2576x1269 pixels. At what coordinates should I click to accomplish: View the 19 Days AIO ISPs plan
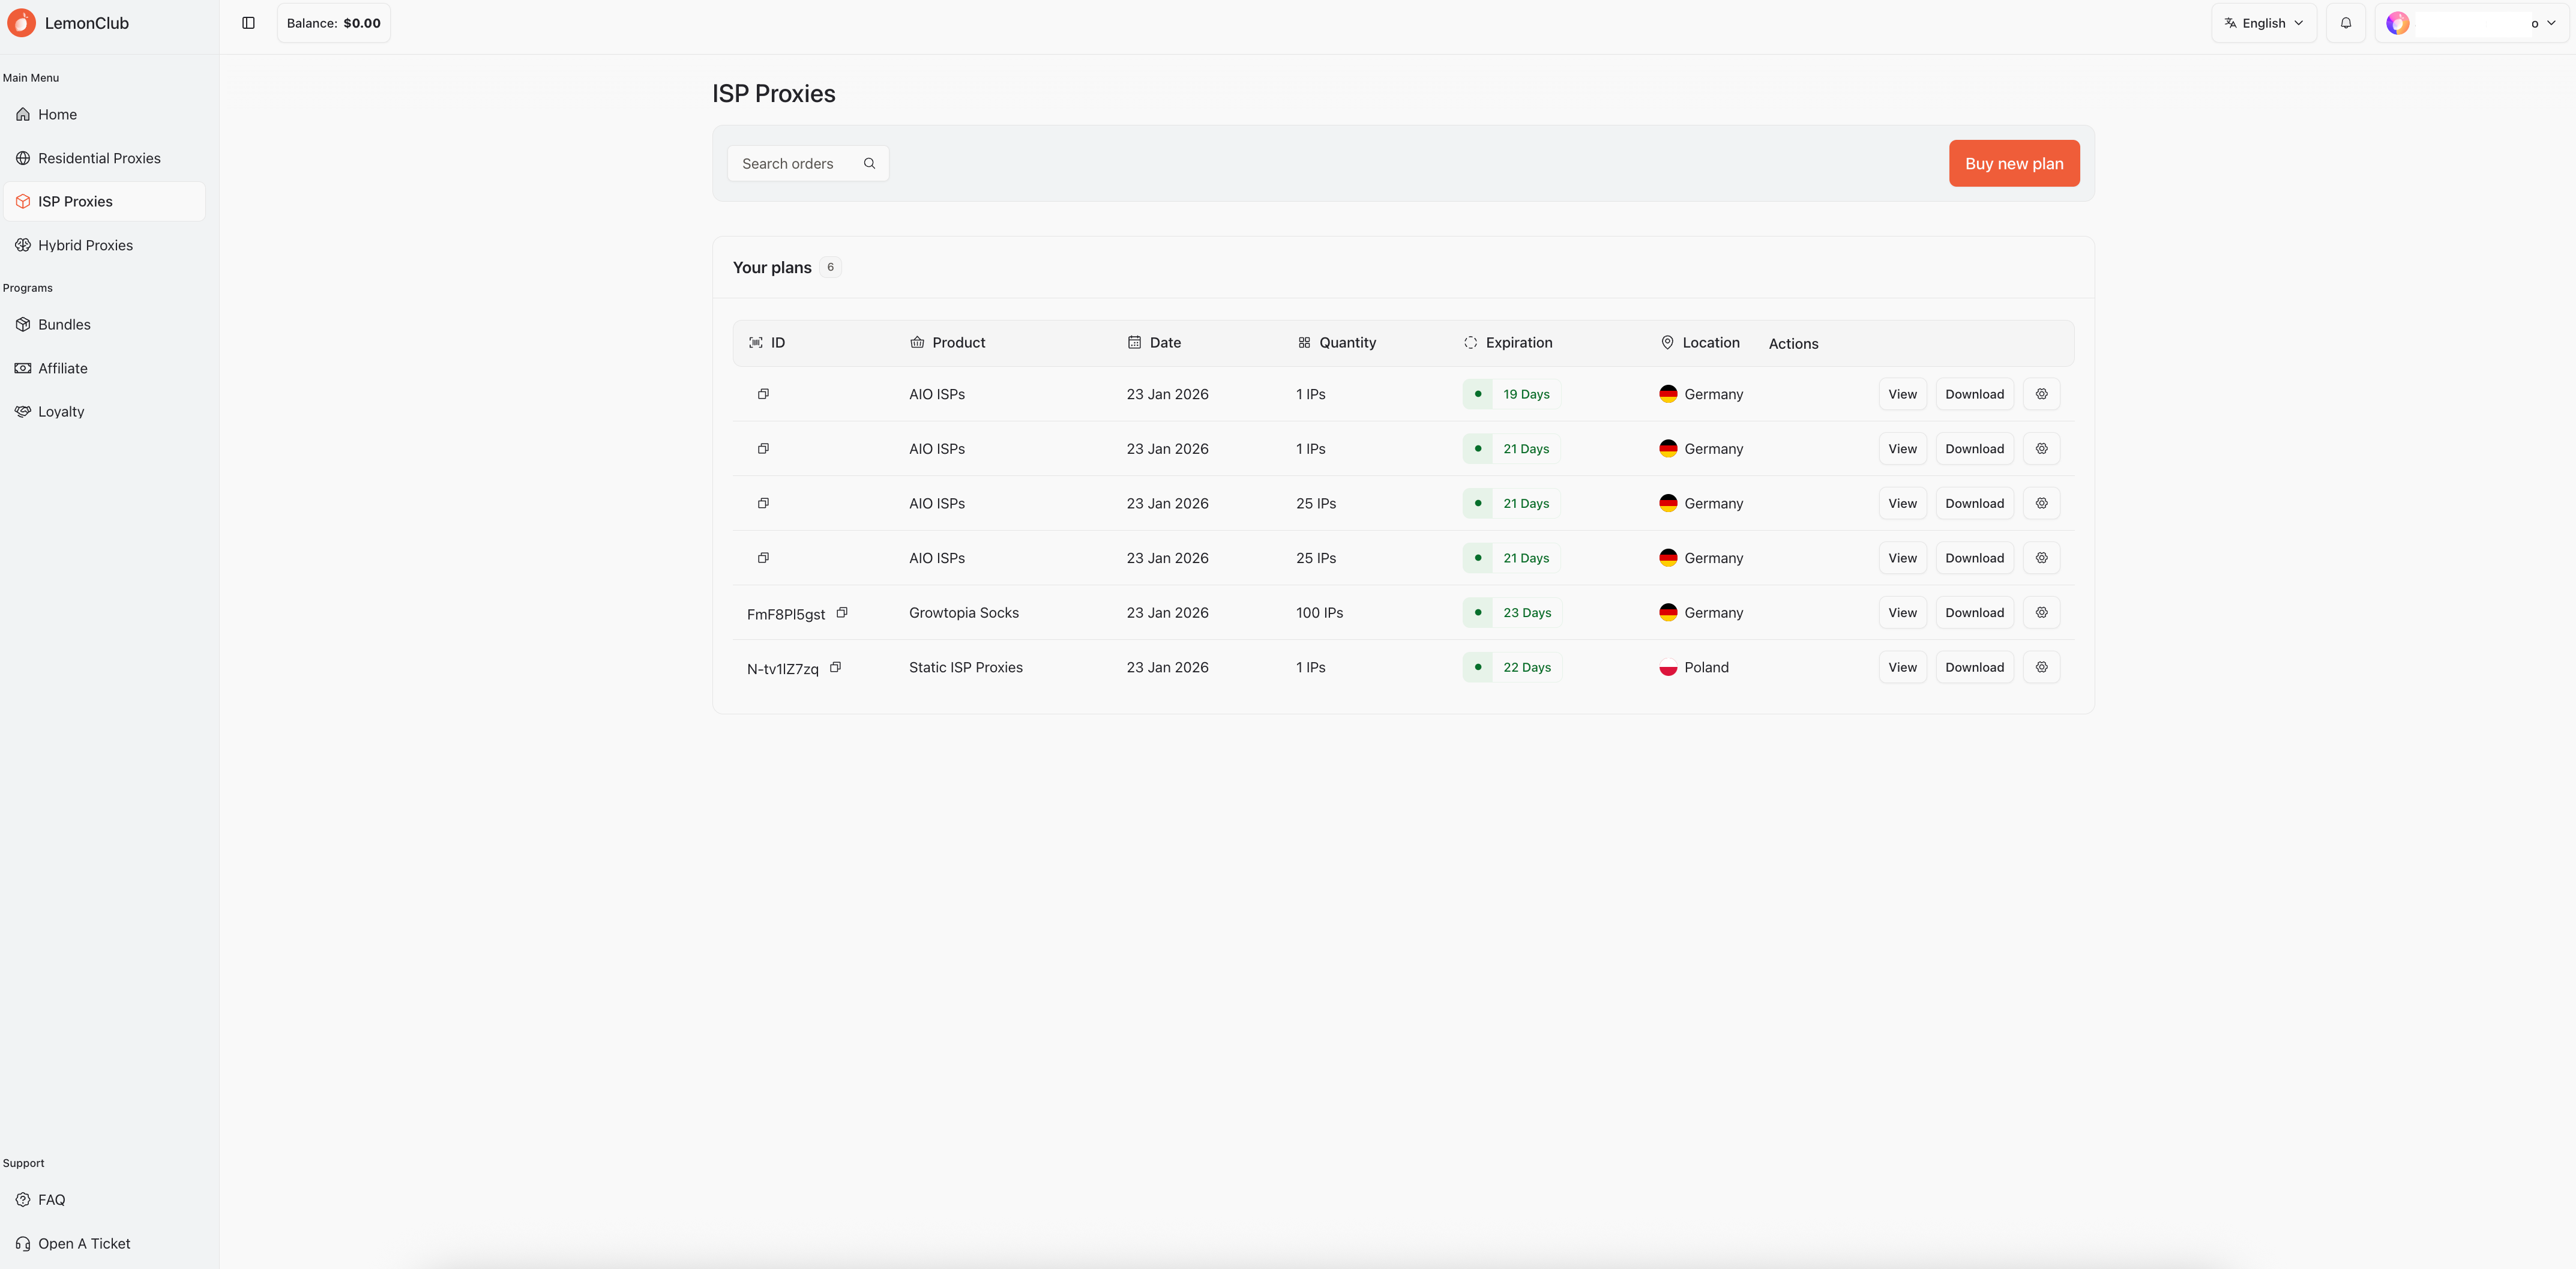pos(1902,394)
